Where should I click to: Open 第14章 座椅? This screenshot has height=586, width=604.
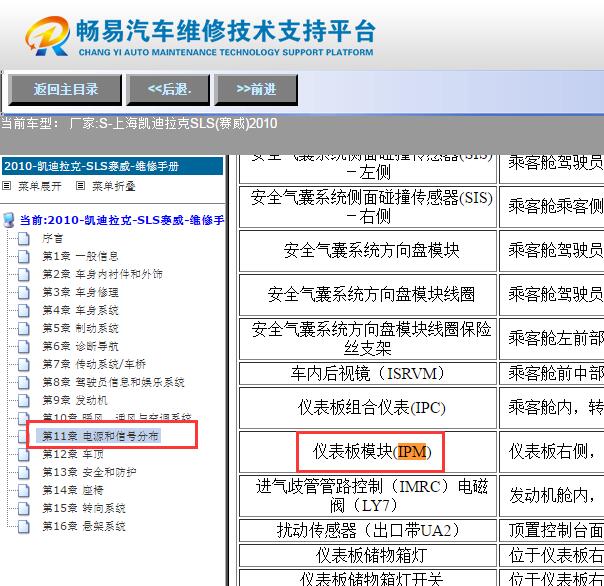[x=73, y=490]
